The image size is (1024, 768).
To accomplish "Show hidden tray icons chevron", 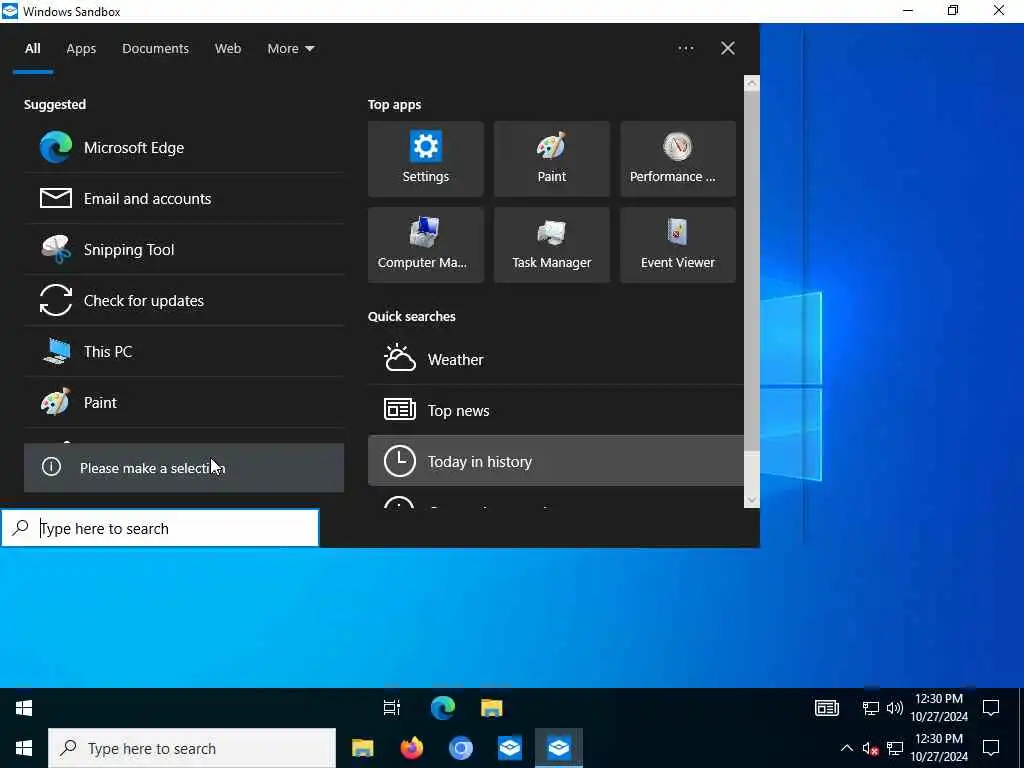I will point(846,748).
